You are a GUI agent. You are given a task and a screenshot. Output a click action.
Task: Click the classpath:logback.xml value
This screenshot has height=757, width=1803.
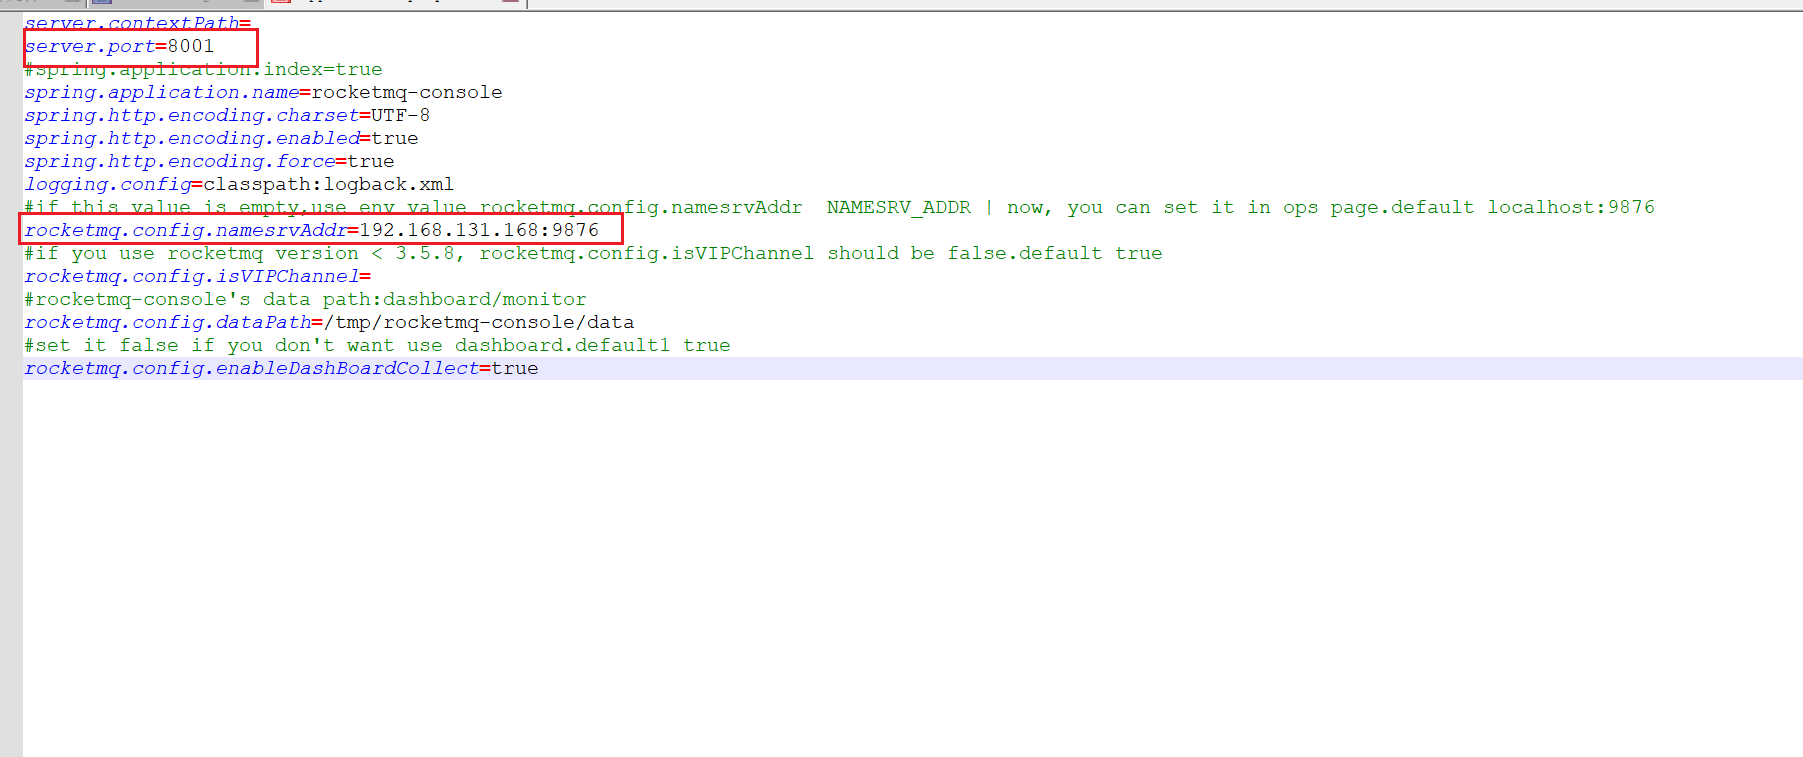[x=329, y=184]
